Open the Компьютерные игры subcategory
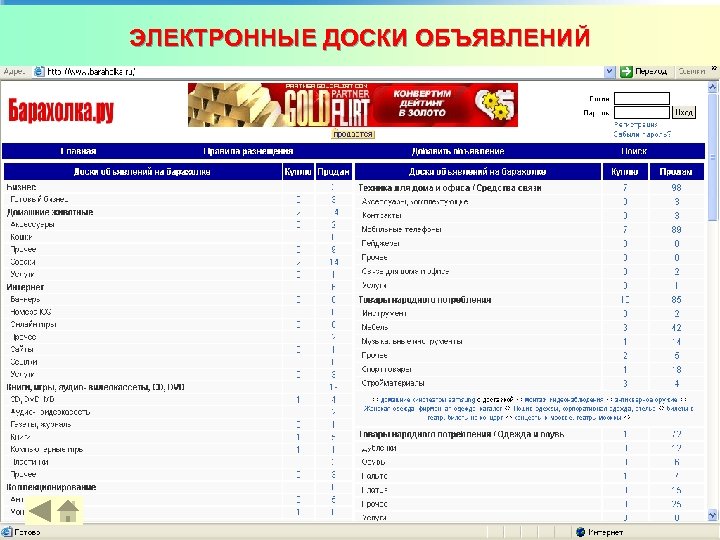This screenshot has height=540, width=720. pyautogui.click(x=46, y=450)
